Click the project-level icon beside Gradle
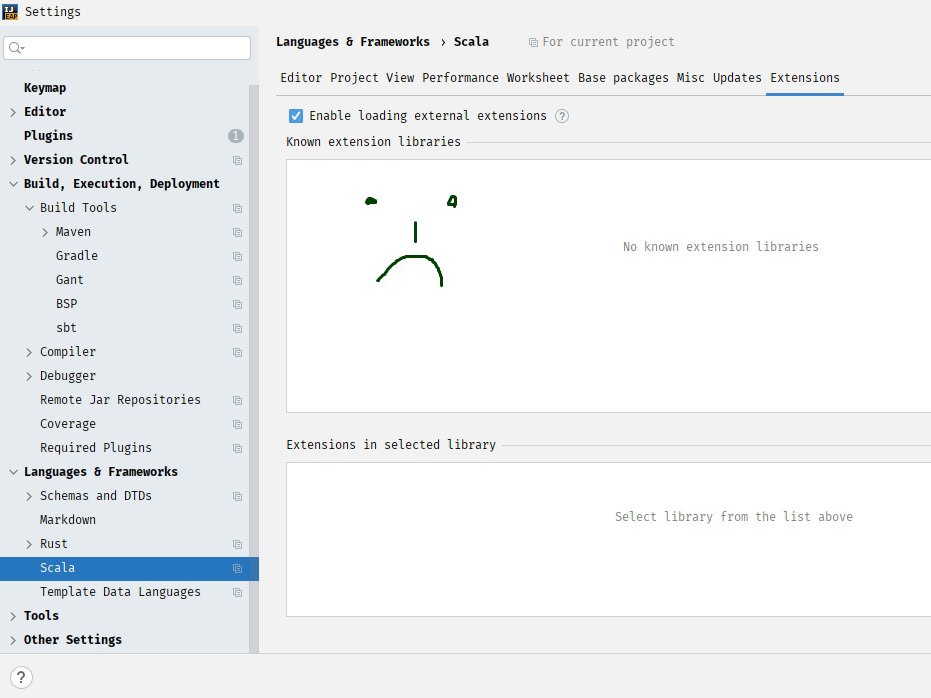 [238, 256]
